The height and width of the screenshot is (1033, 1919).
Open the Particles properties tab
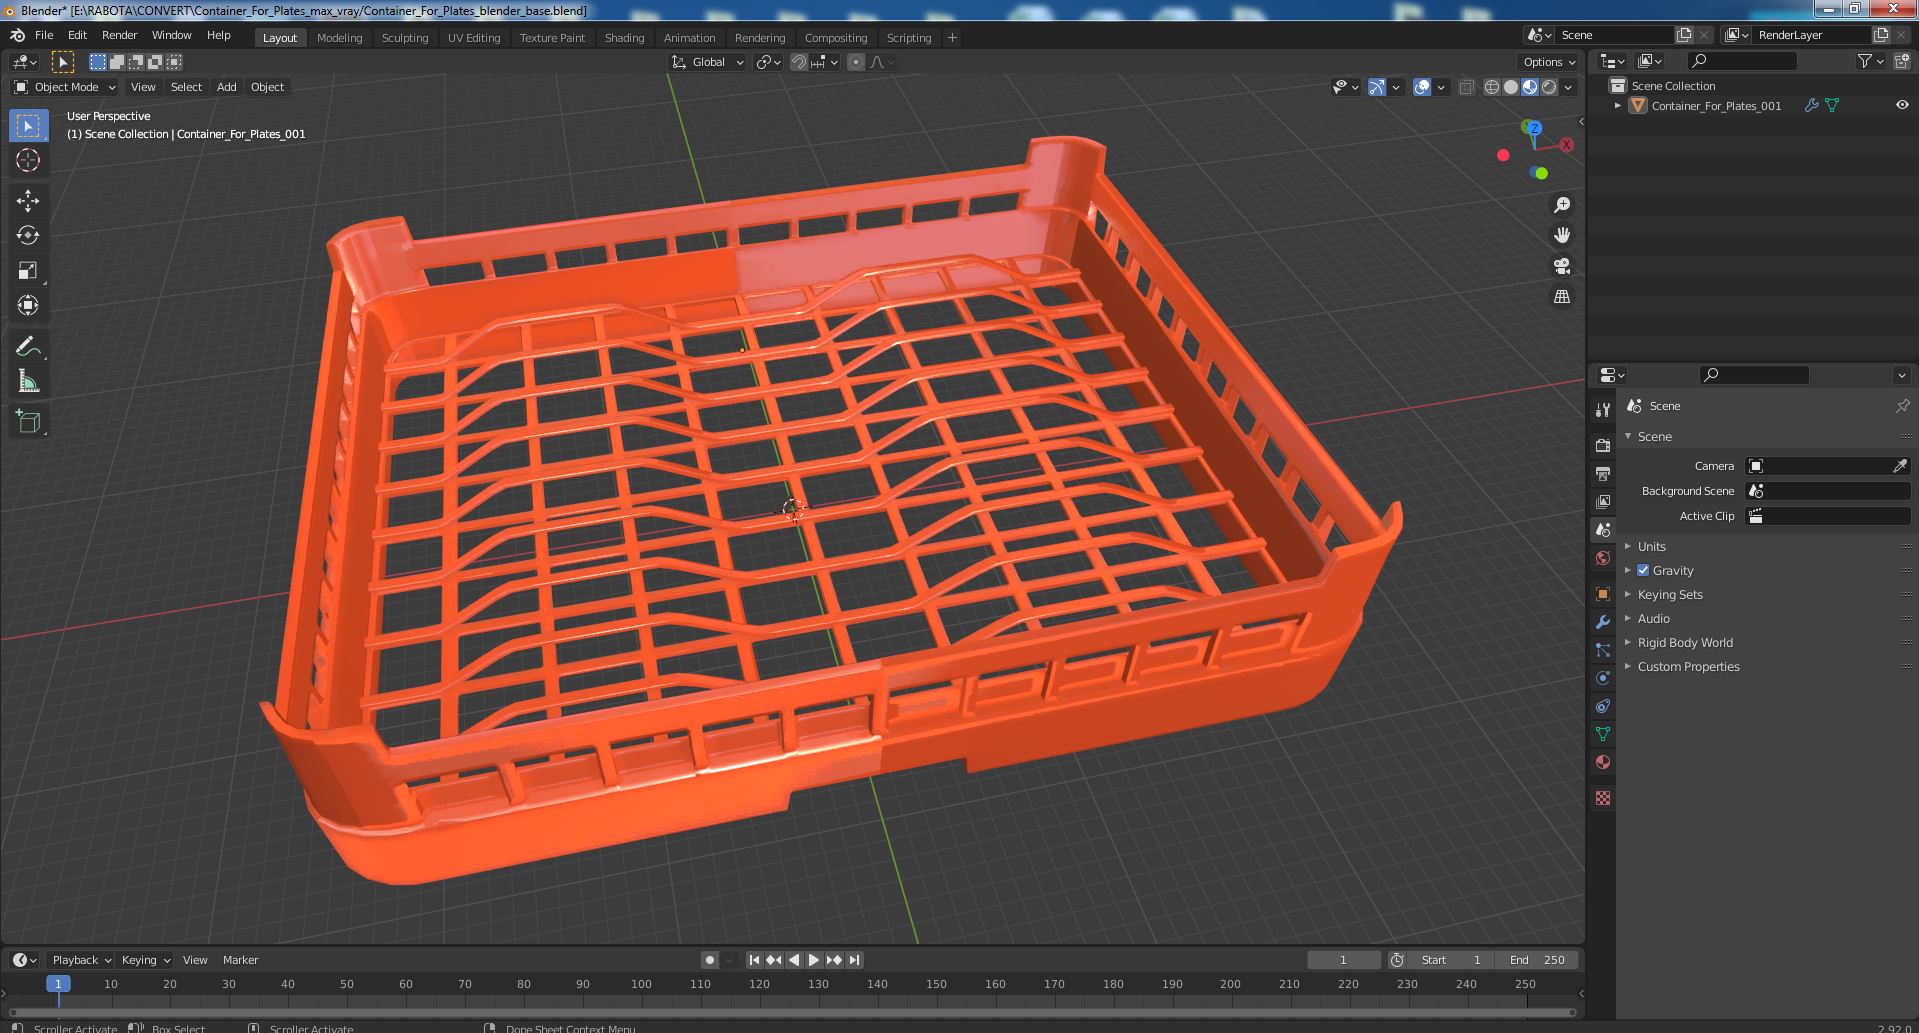click(1603, 650)
